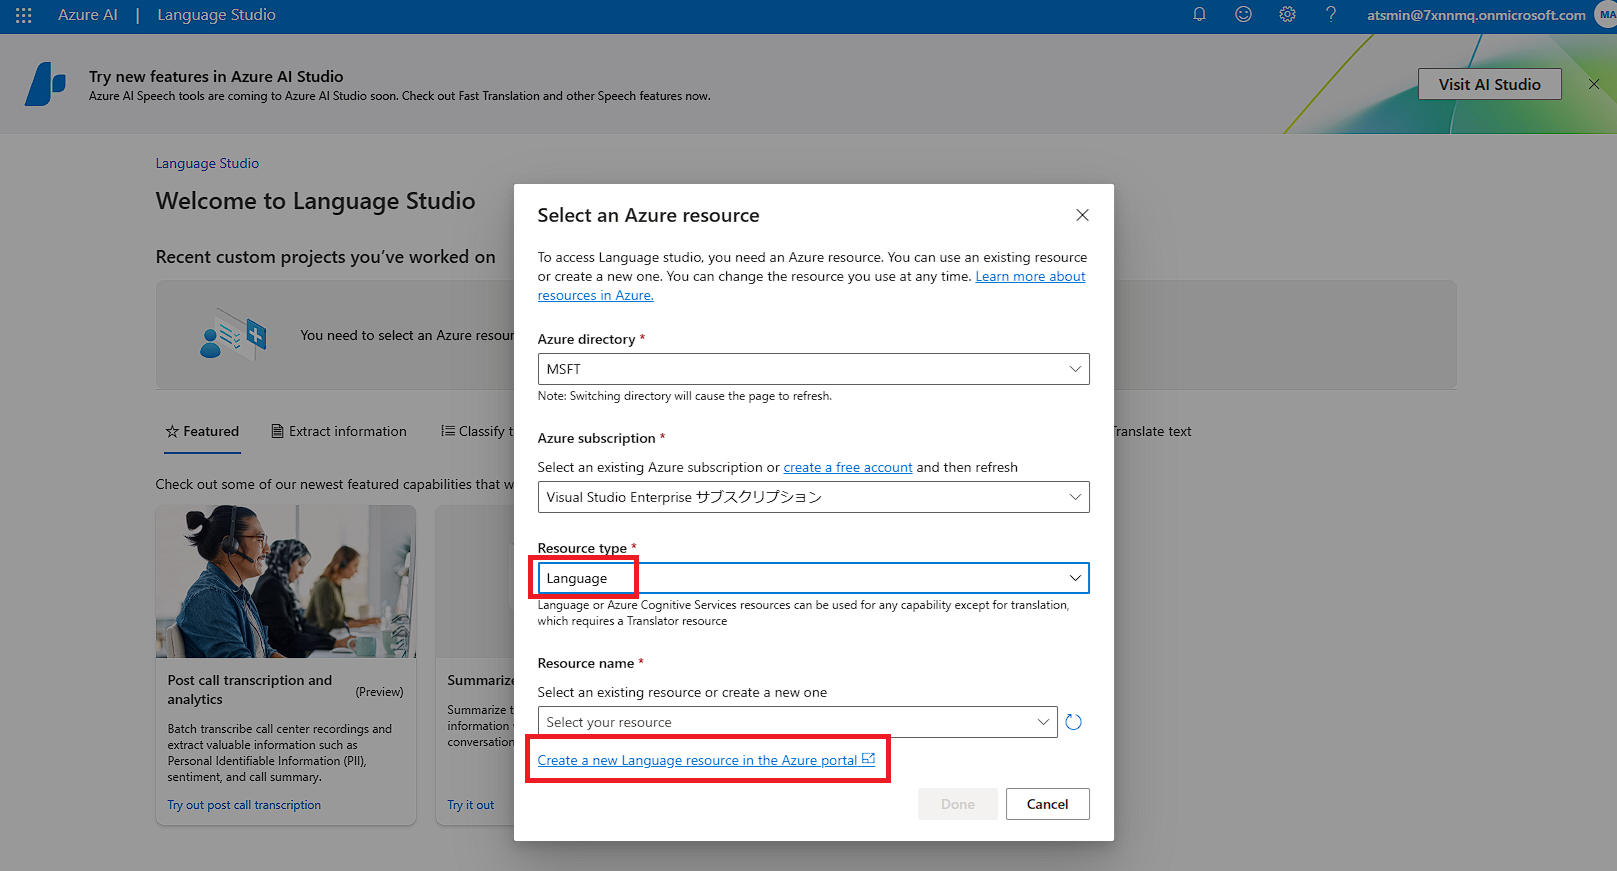The image size is (1617, 871).
Task: Open the notifications bell
Action: click(x=1199, y=15)
